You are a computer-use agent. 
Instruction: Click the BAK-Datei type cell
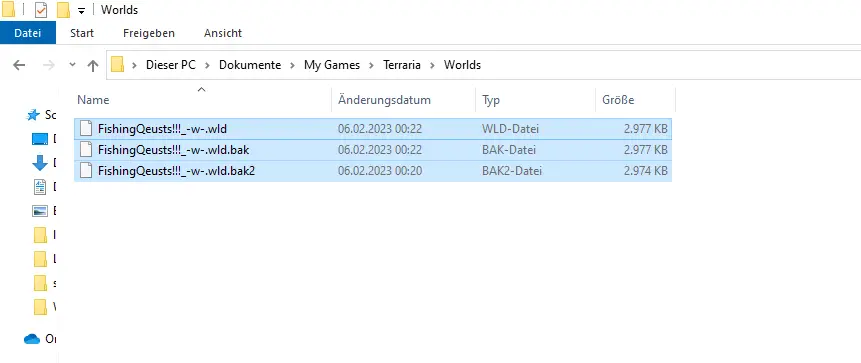[x=509, y=149]
